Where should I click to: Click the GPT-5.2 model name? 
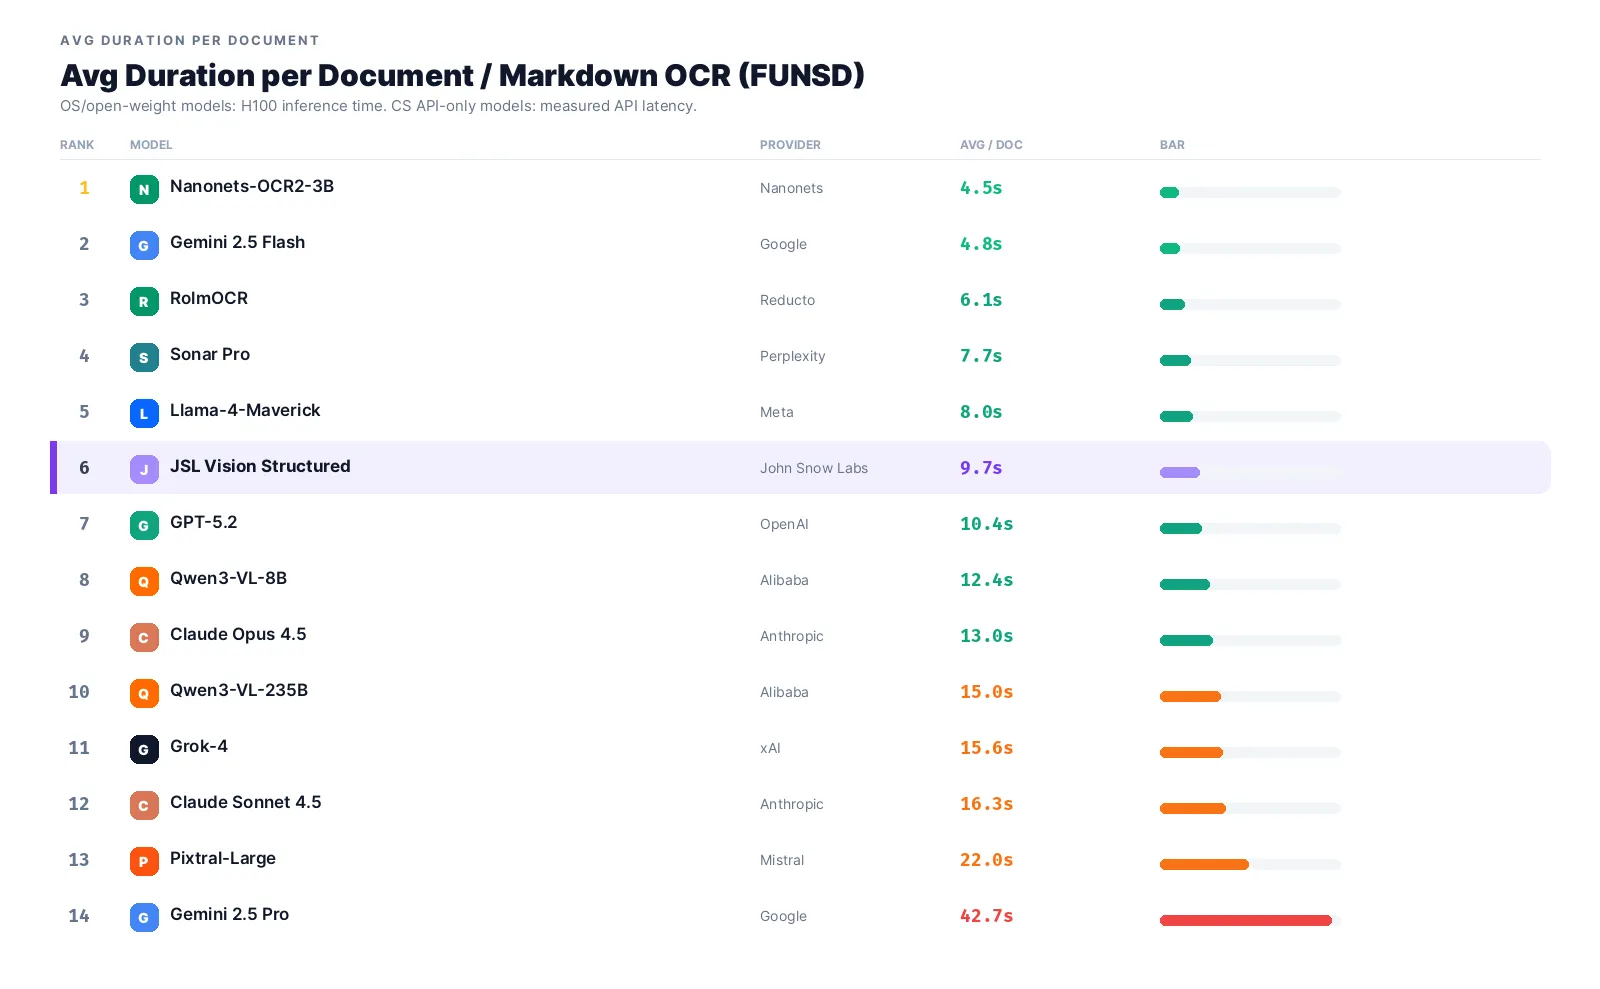pyautogui.click(x=204, y=522)
